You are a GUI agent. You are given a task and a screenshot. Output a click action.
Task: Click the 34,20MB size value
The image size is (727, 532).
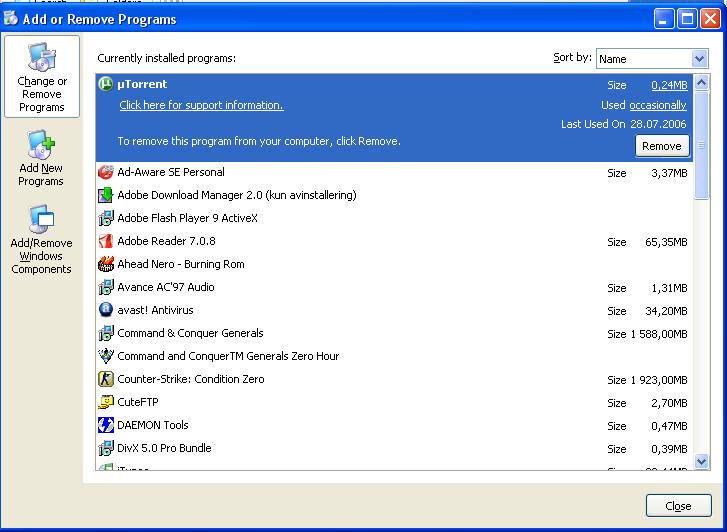pyautogui.click(x=666, y=311)
